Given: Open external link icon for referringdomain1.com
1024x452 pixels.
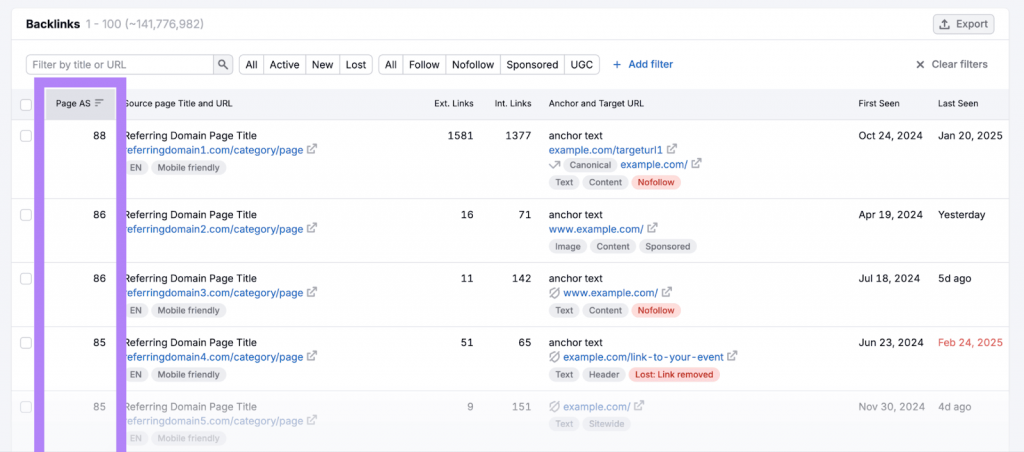Looking at the screenshot, I should click(x=312, y=150).
